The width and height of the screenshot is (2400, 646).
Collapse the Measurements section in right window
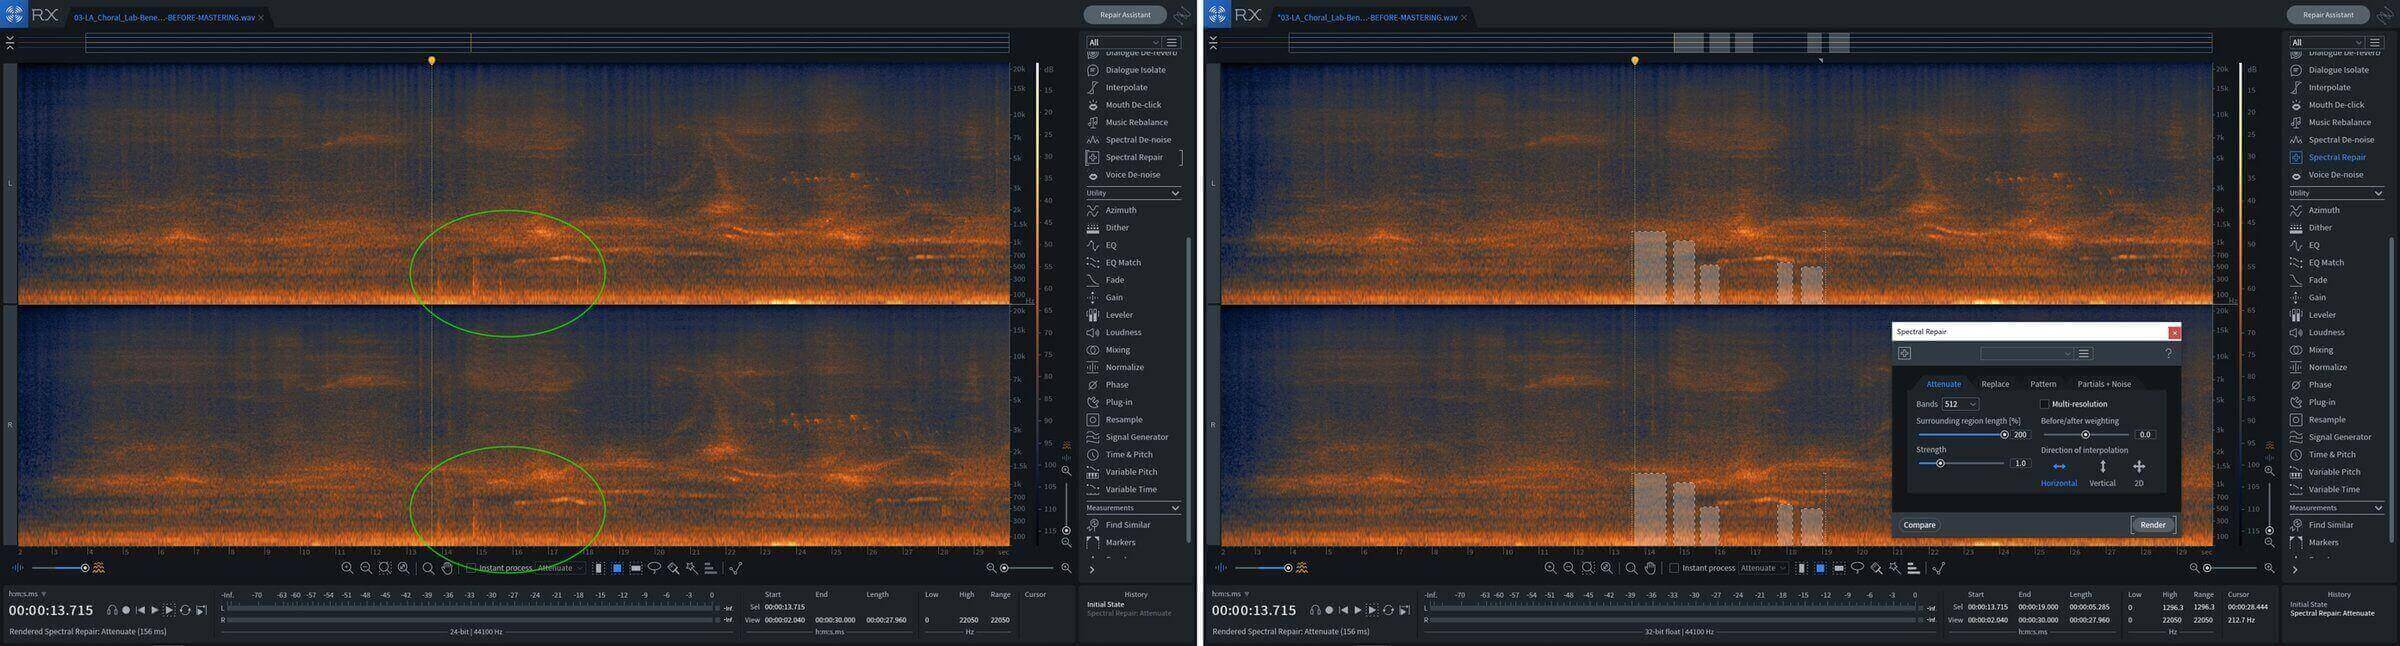(2378, 508)
